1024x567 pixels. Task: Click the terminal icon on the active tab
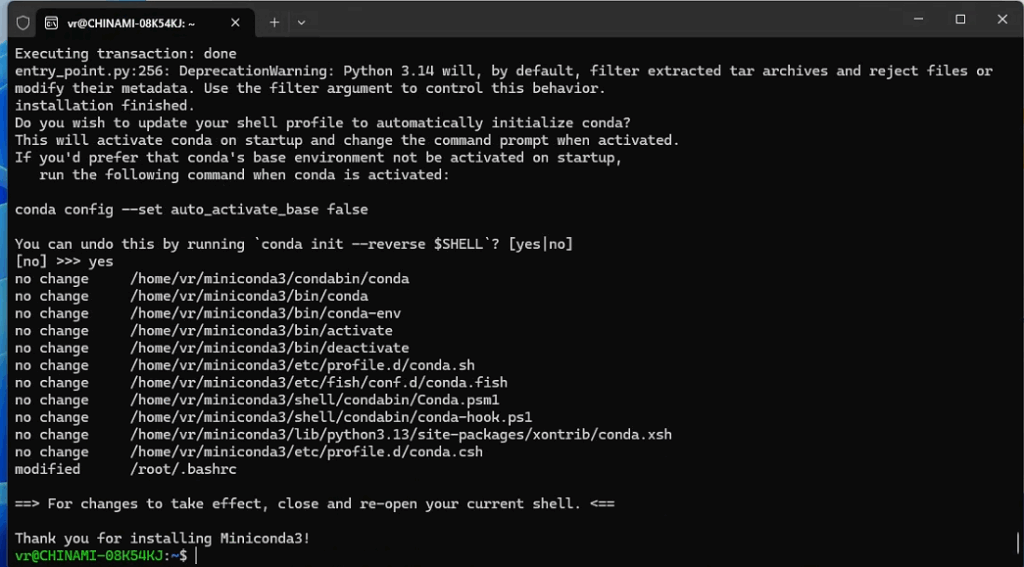tap(50, 21)
